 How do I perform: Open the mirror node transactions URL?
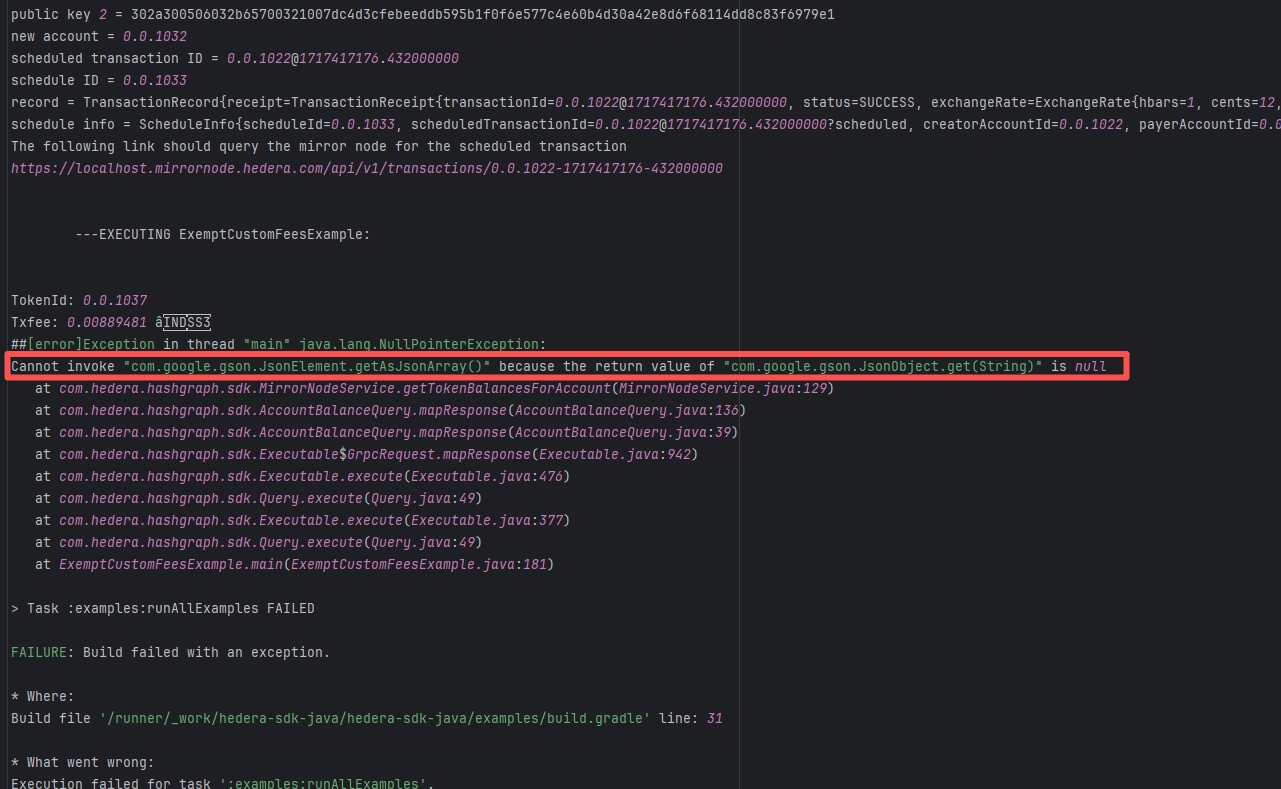(x=366, y=169)
